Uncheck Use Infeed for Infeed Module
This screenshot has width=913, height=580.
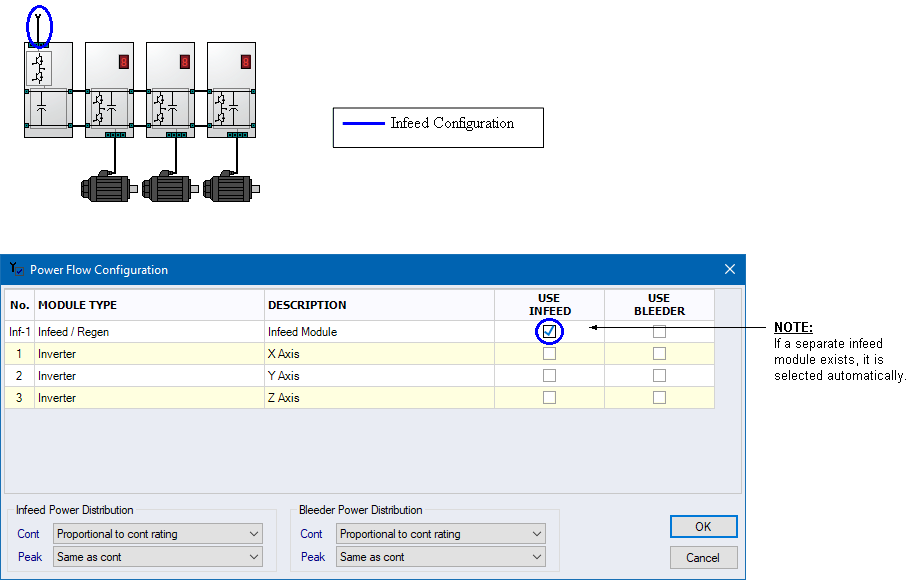549,331
